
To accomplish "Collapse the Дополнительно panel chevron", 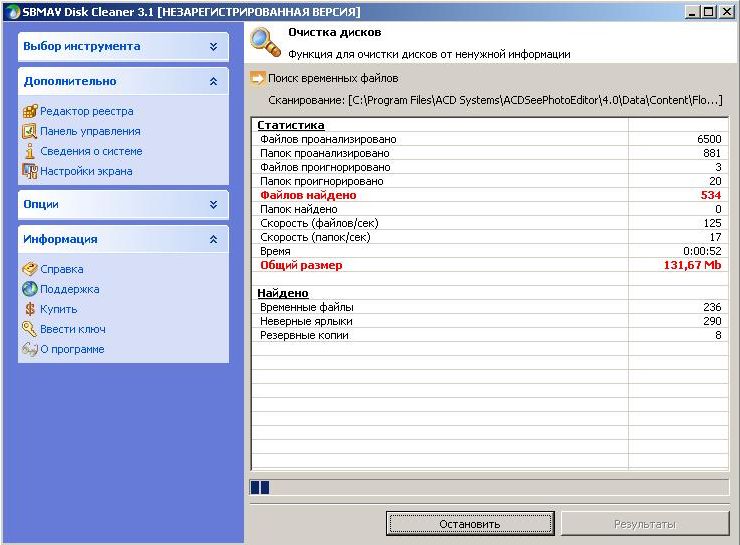I will coord(213,81).
